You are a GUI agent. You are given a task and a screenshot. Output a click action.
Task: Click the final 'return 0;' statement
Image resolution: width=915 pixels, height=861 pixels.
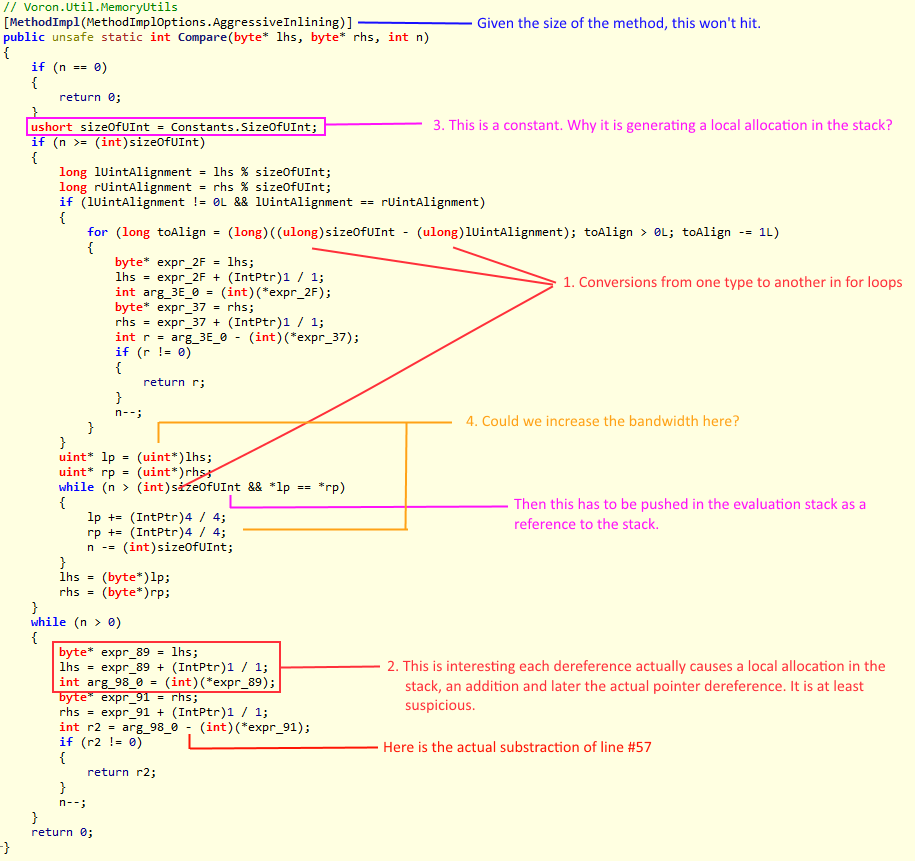[62, 833]
